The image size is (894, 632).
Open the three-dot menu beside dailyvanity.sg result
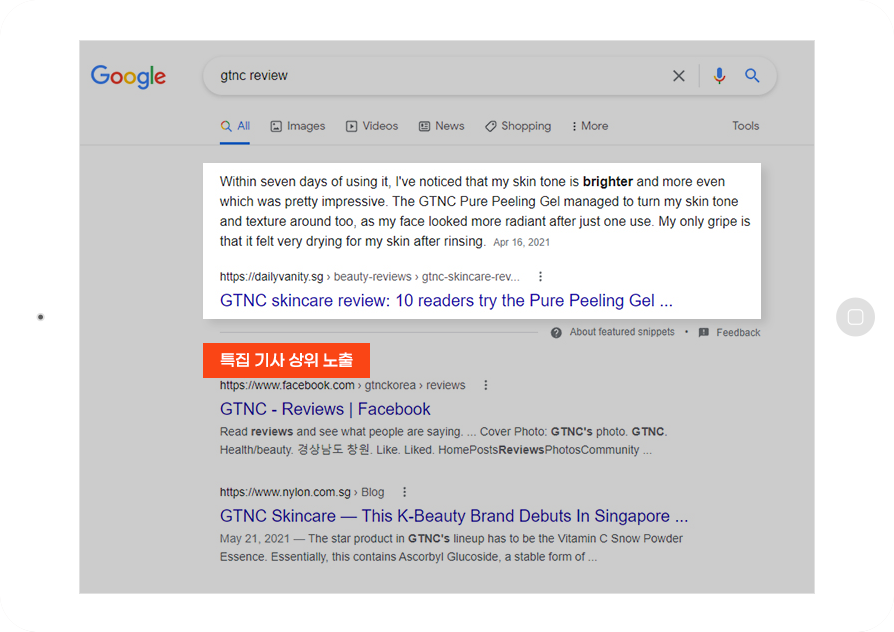(541, 277)
